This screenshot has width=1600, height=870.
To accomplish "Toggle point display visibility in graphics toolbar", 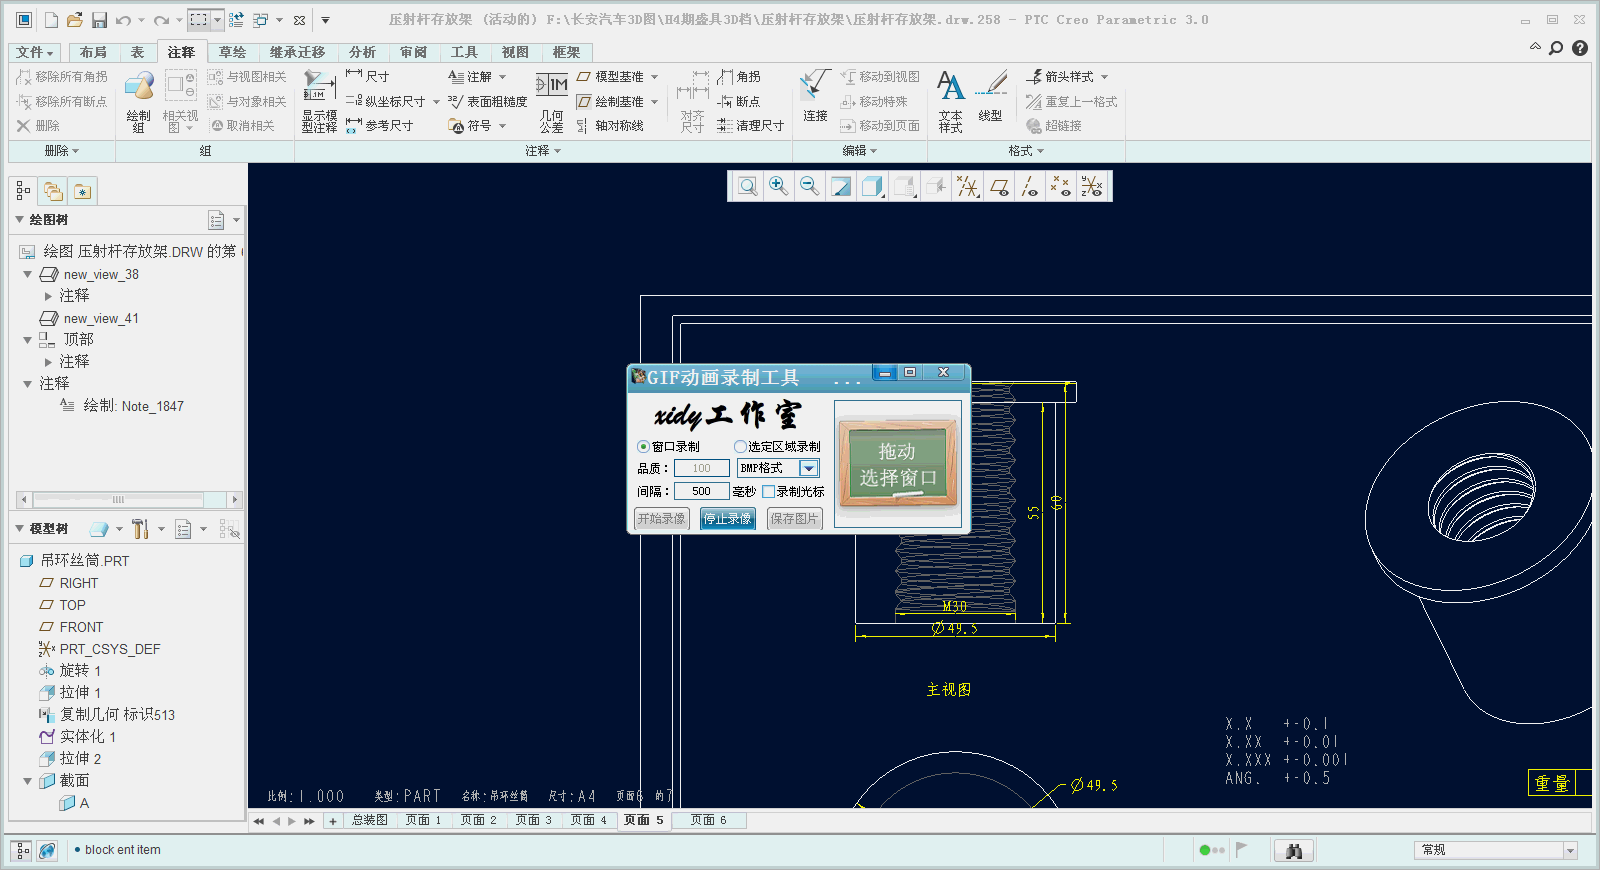I will [x=1061, y=186].
